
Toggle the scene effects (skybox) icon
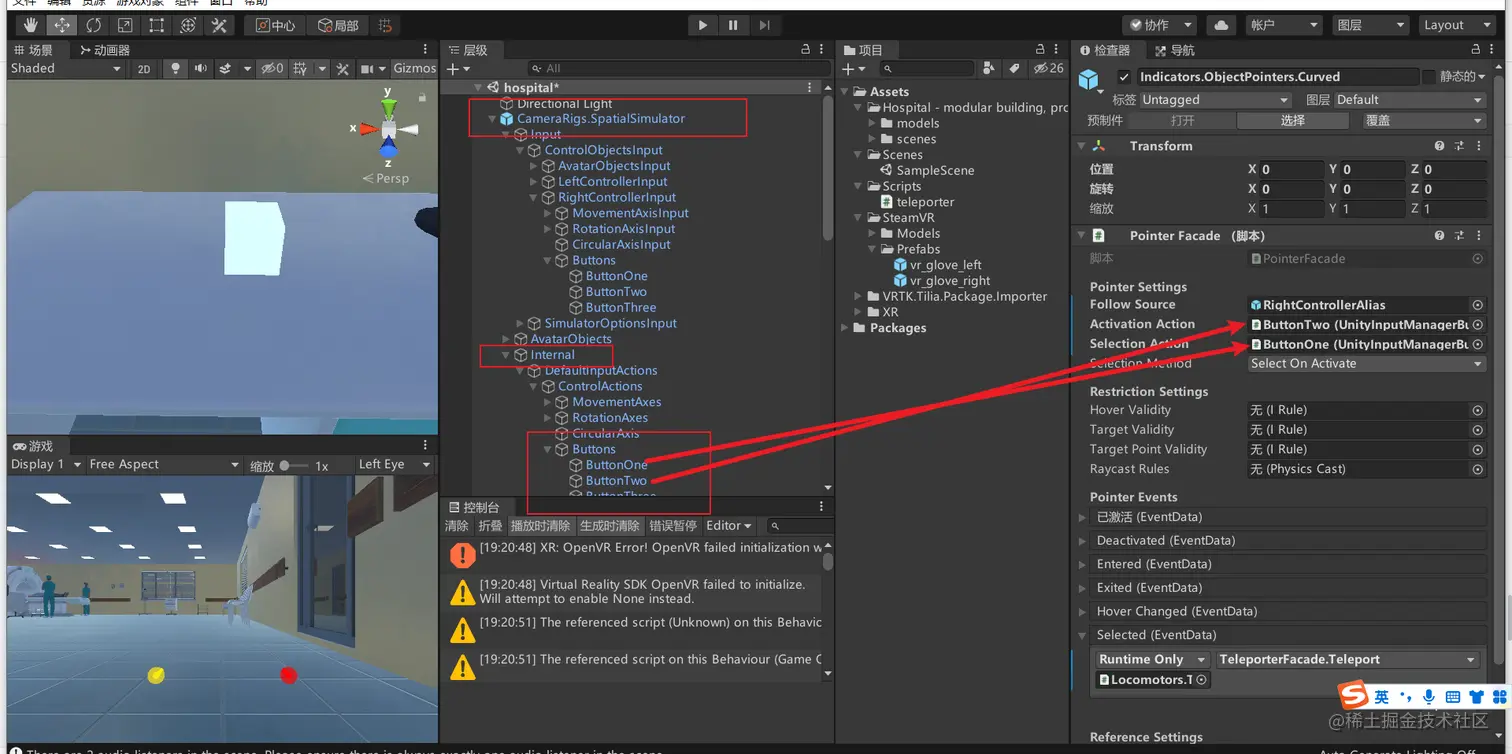click(x=225, y=68)
